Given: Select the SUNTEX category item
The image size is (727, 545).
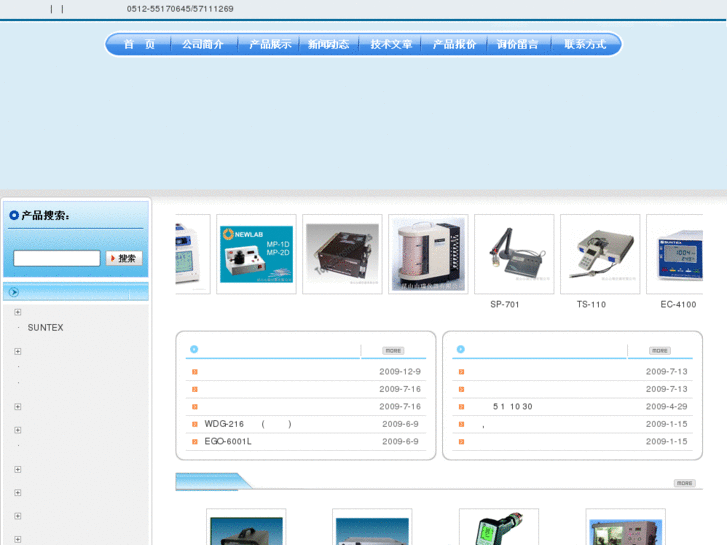Looking at the screenshot, I should (45, 327).
